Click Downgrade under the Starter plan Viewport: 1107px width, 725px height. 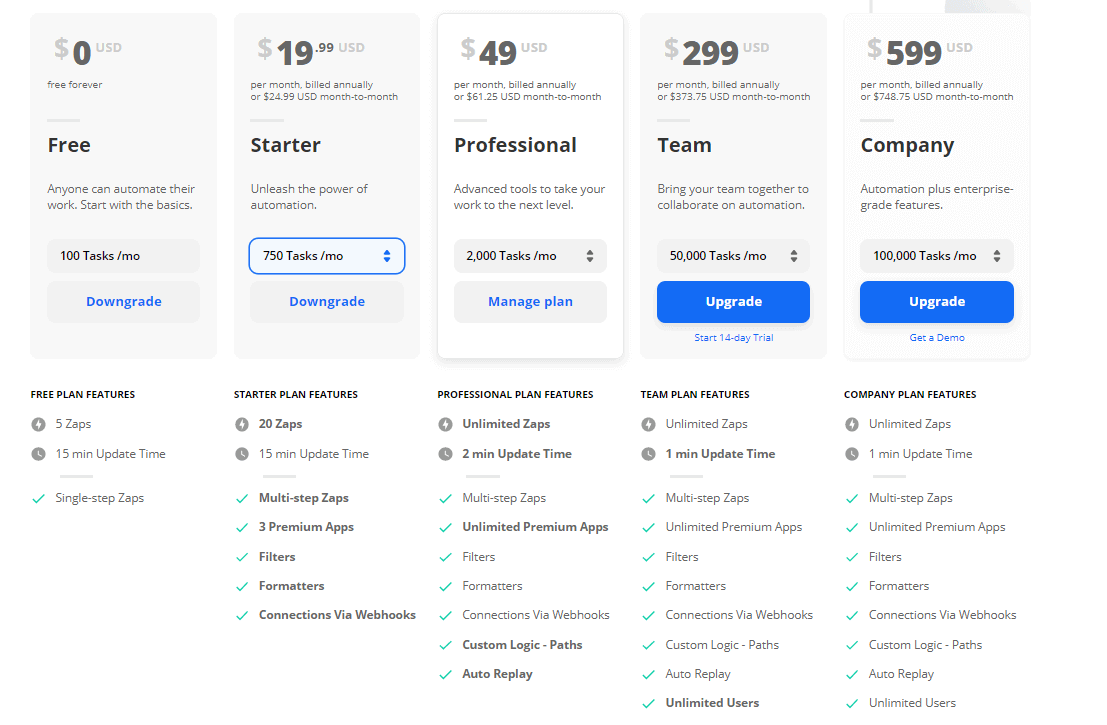tap(327, 301)
